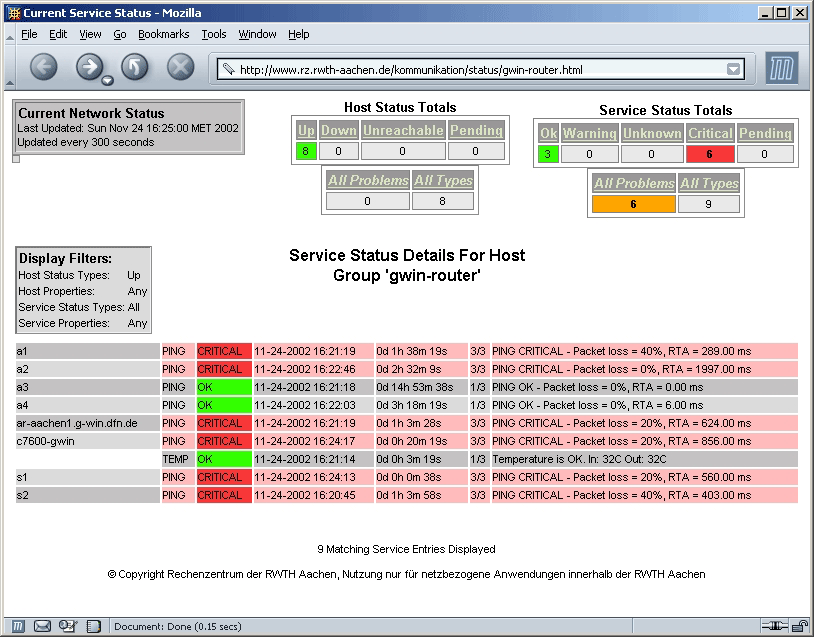
Task: Open Mail from the status bar envelope icon
Action: (42, 626)
